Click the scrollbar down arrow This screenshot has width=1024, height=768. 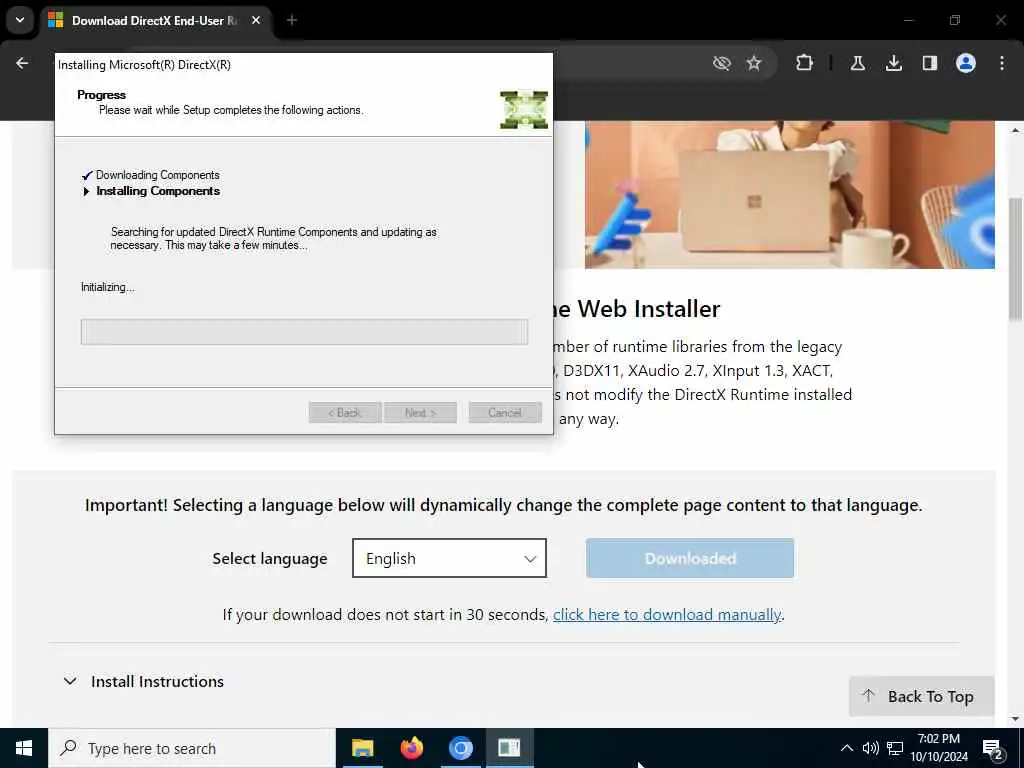(x=1015, y=719)
